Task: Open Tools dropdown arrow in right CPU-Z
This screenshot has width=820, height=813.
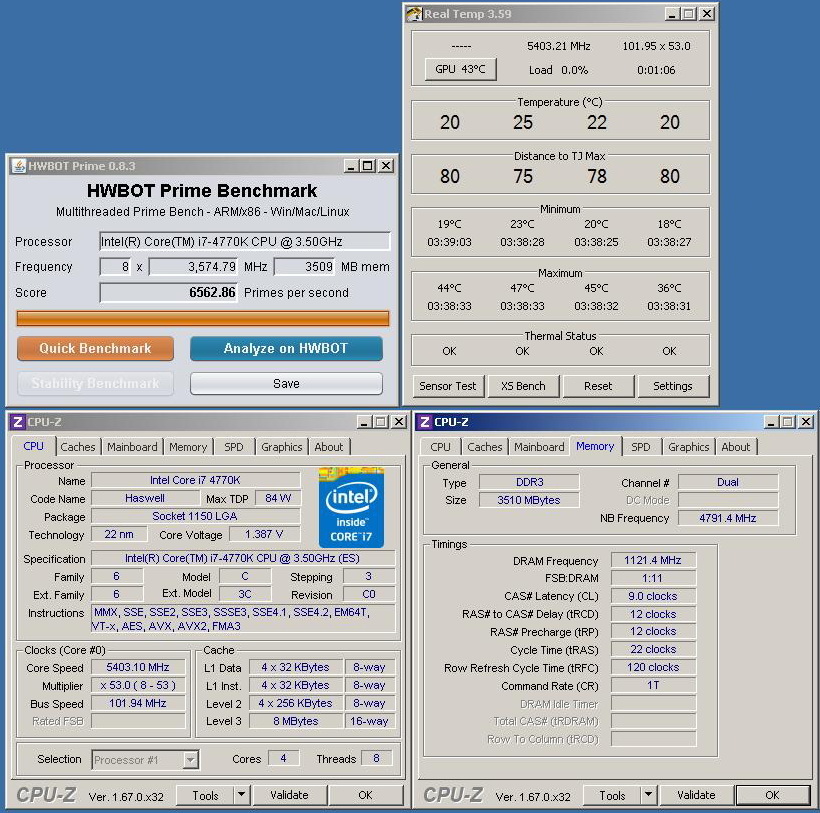Action: pos(648,795)
